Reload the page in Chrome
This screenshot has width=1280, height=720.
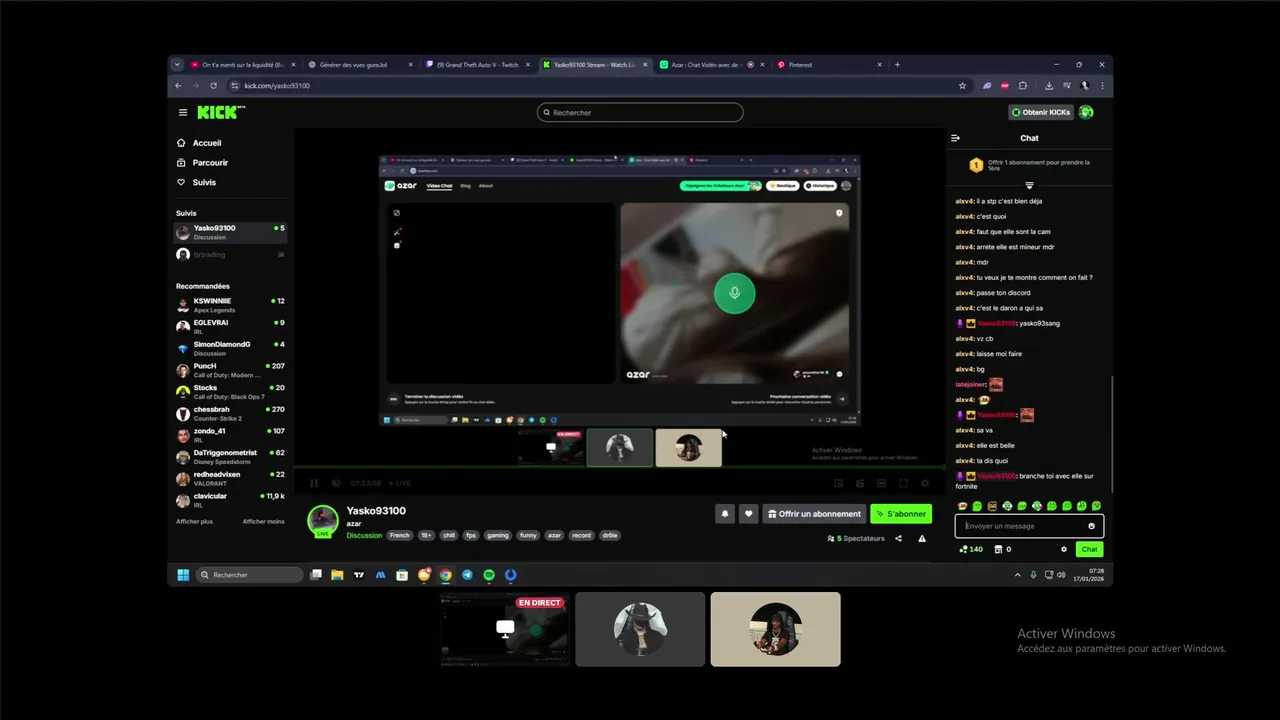214,86
